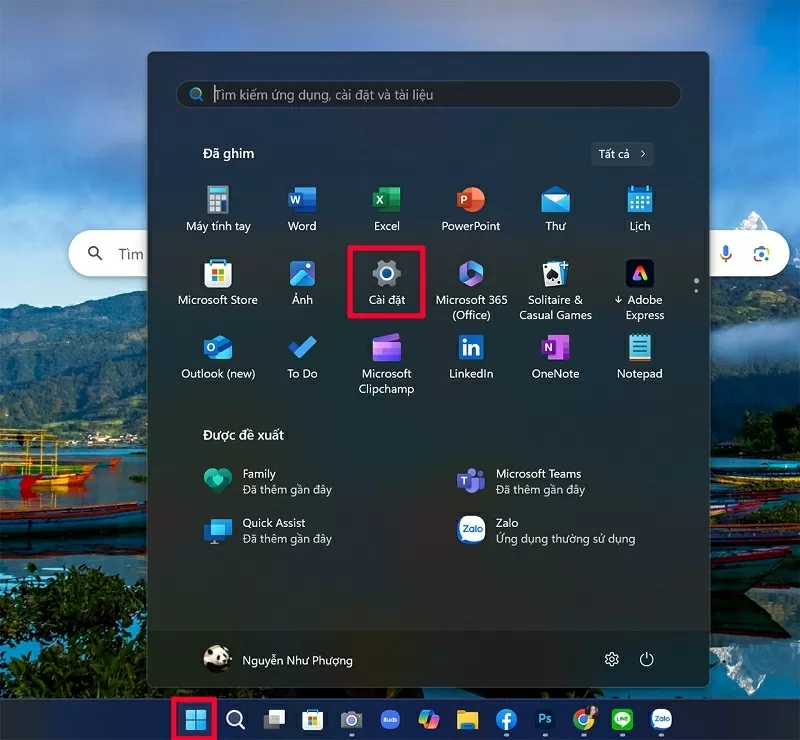800x740 pixels.
Task: Go to next pinned apps page dots
Action: (697, 285)
